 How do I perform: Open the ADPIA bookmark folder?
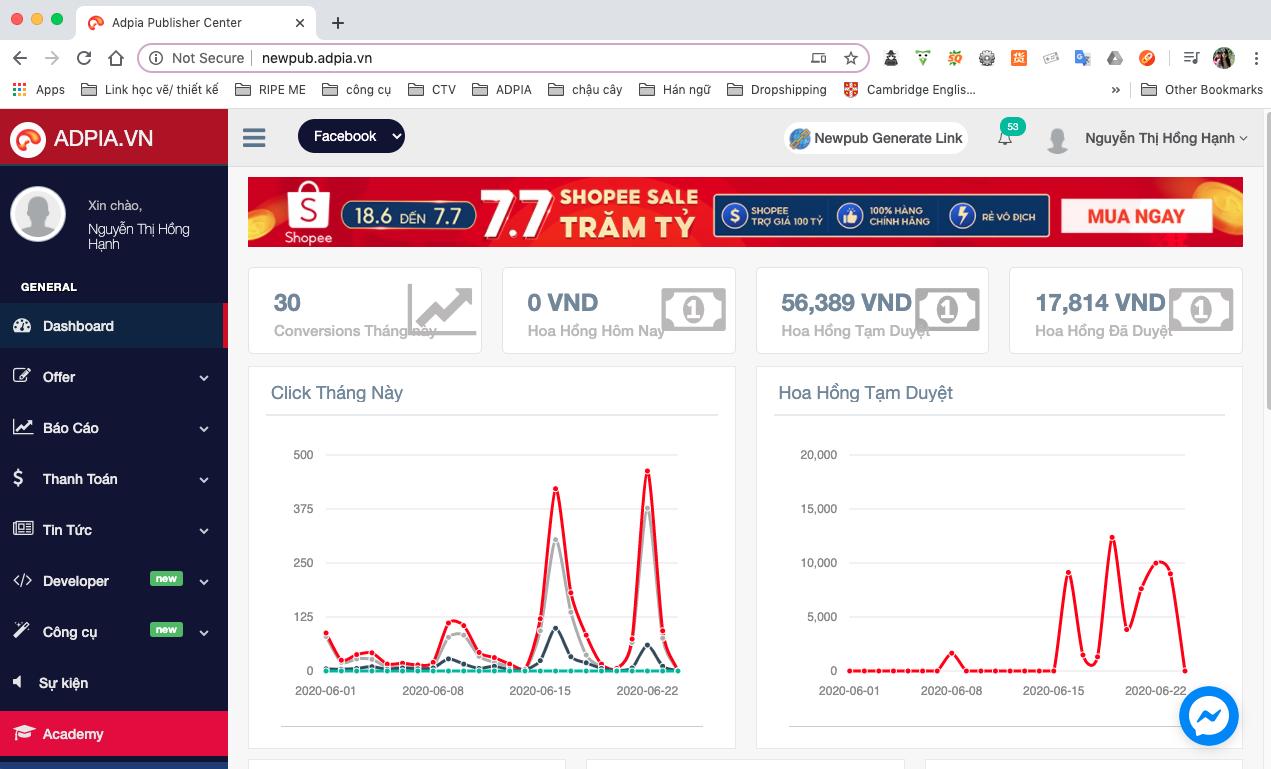[501, 89]
